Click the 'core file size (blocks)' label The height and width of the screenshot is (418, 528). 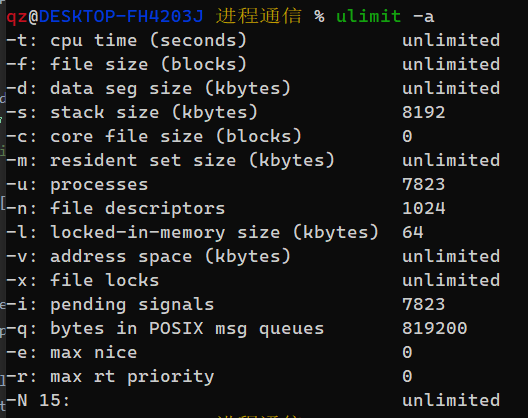point(176,137)
